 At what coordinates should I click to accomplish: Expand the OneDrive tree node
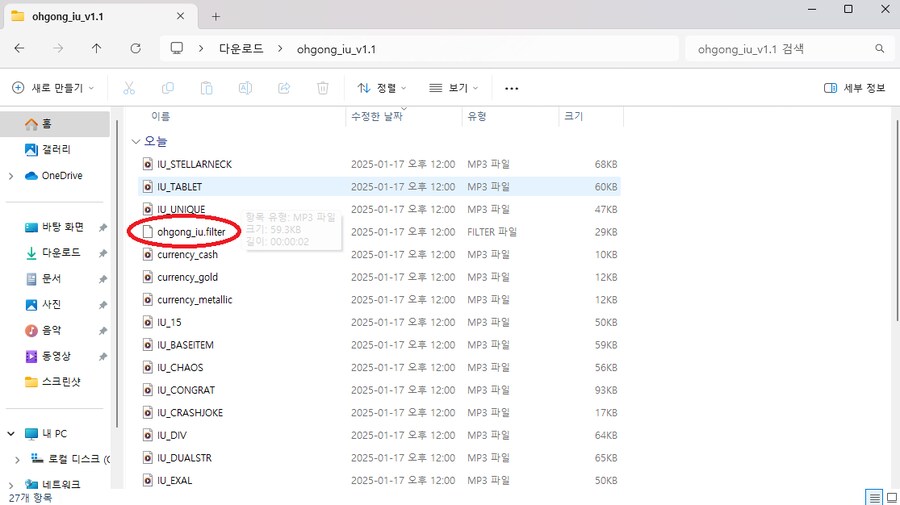(x=11, y=176)
